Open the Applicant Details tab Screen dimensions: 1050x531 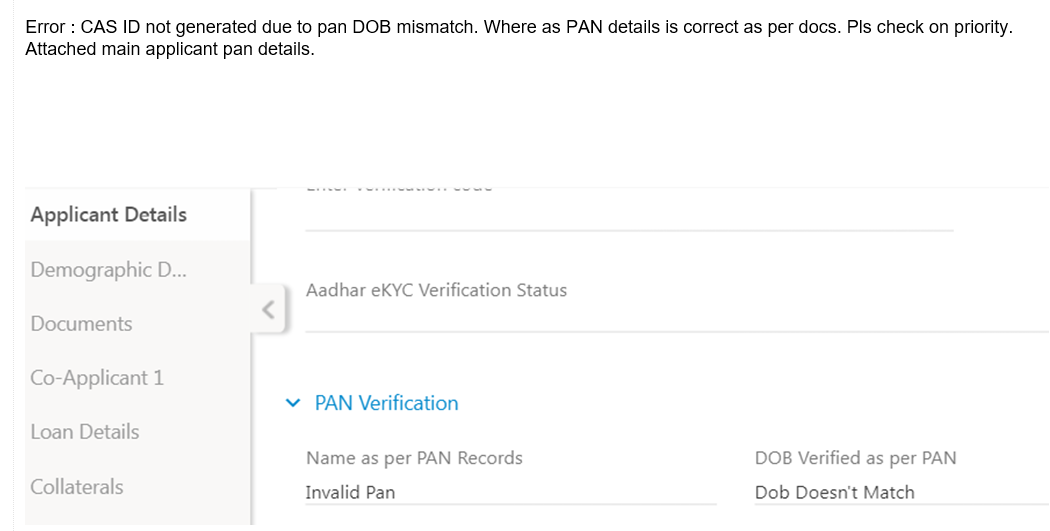click(x=108, y=215)
